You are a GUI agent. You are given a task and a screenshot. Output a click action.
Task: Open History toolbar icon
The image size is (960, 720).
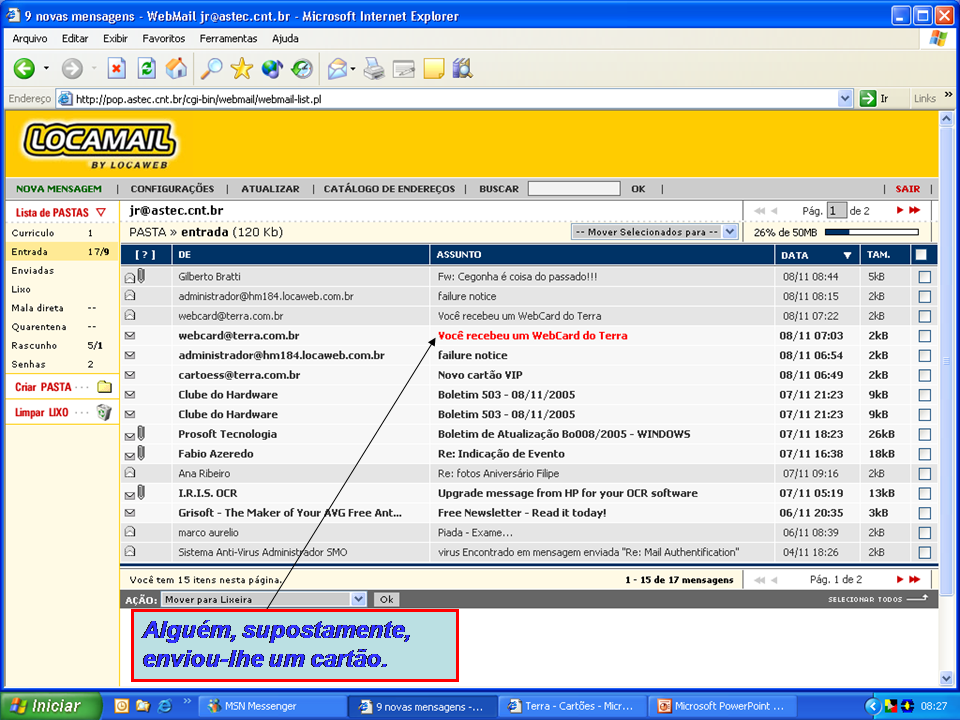302,69
